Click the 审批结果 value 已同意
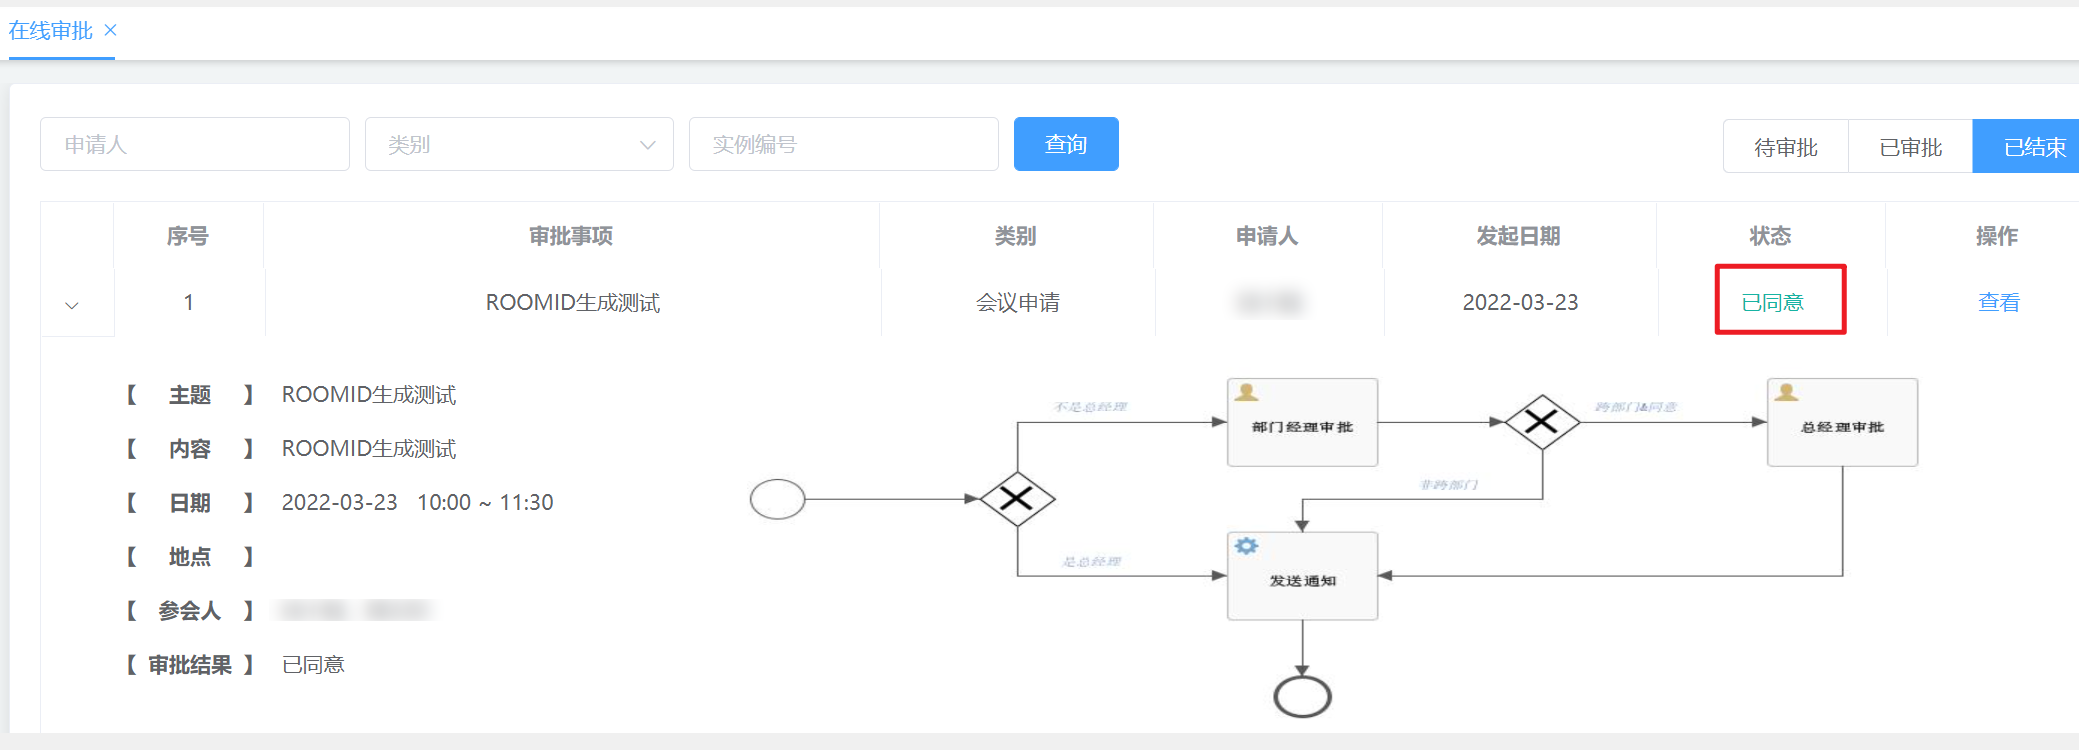The width and height of the screenshot is (2079, 750). tap(313, 665)
